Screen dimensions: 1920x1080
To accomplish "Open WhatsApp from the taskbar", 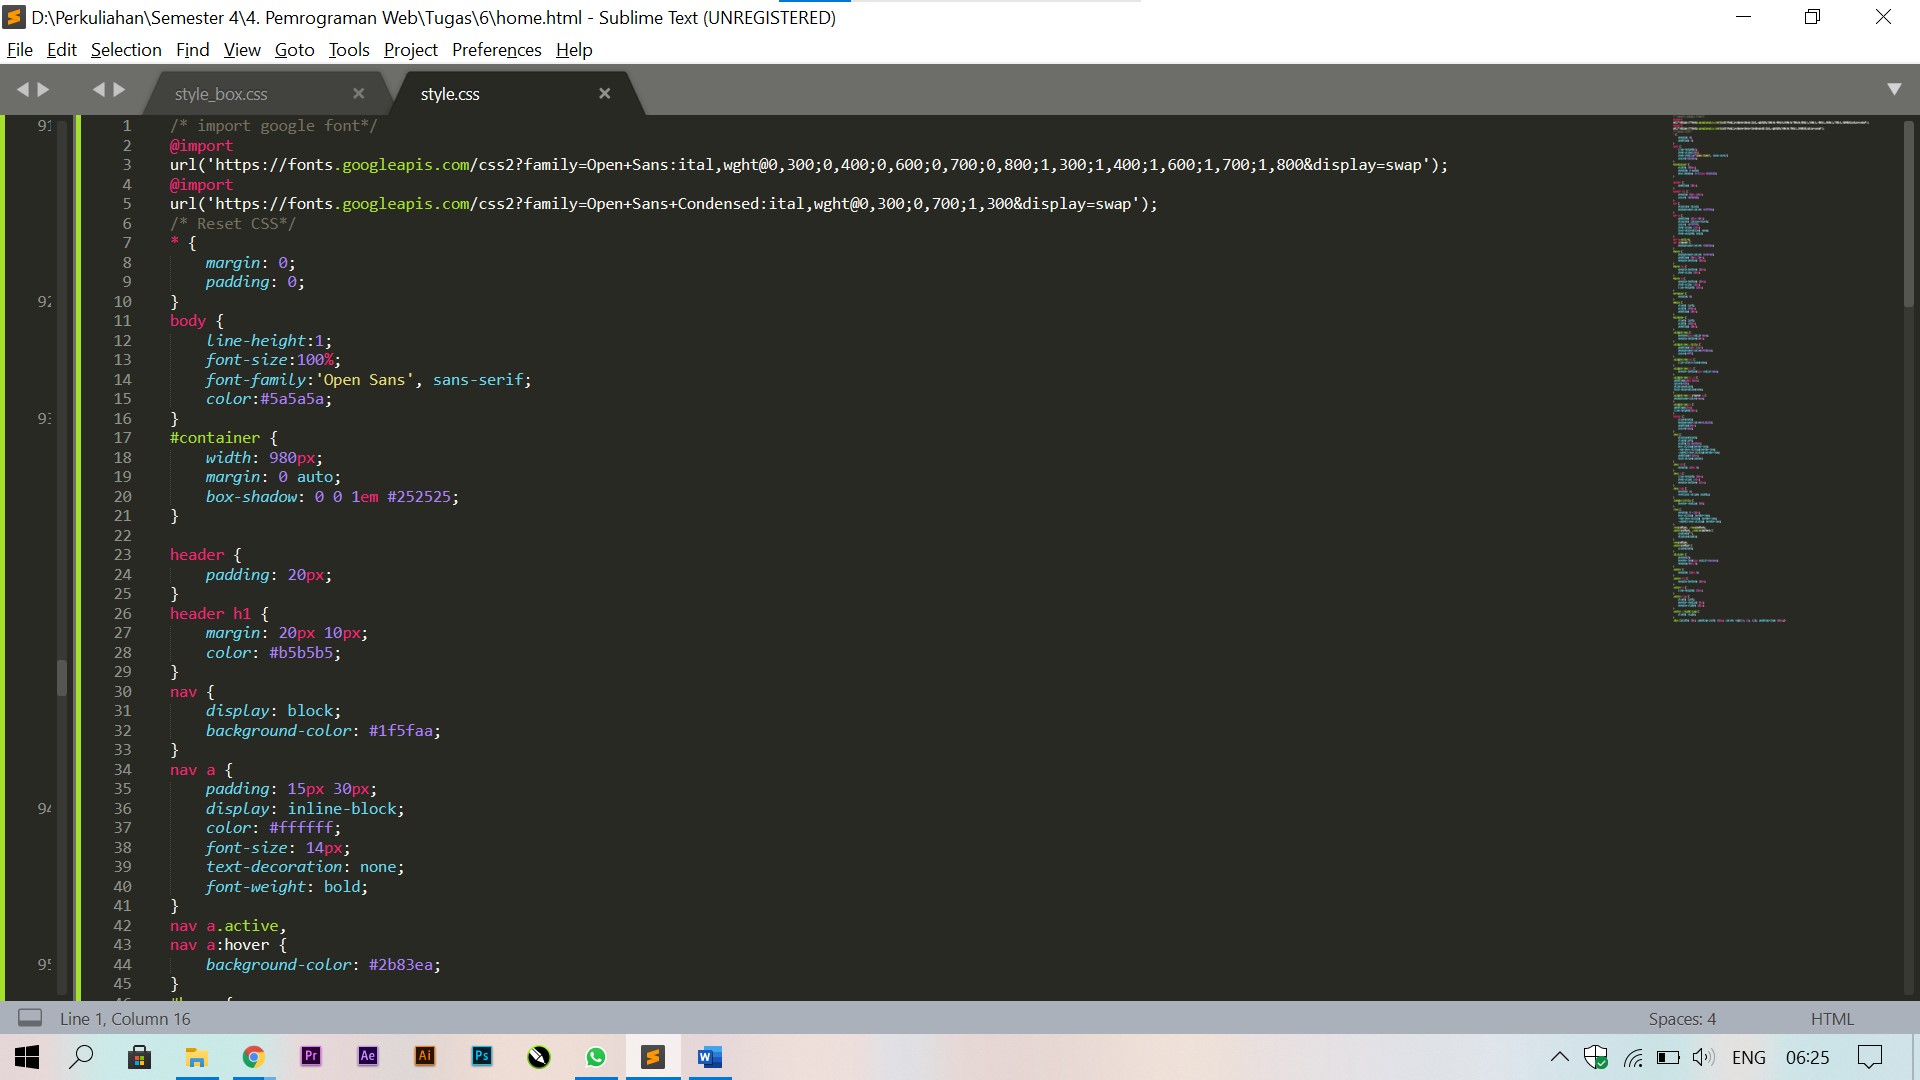I will (x=596, y=1057).
